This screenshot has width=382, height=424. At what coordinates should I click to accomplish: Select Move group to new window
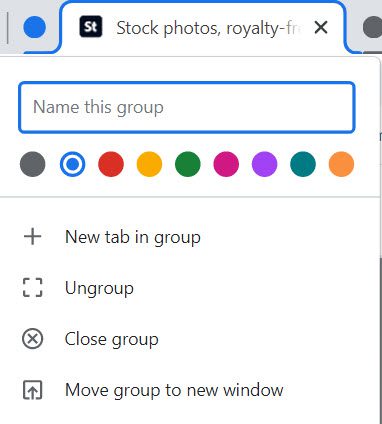190,390
